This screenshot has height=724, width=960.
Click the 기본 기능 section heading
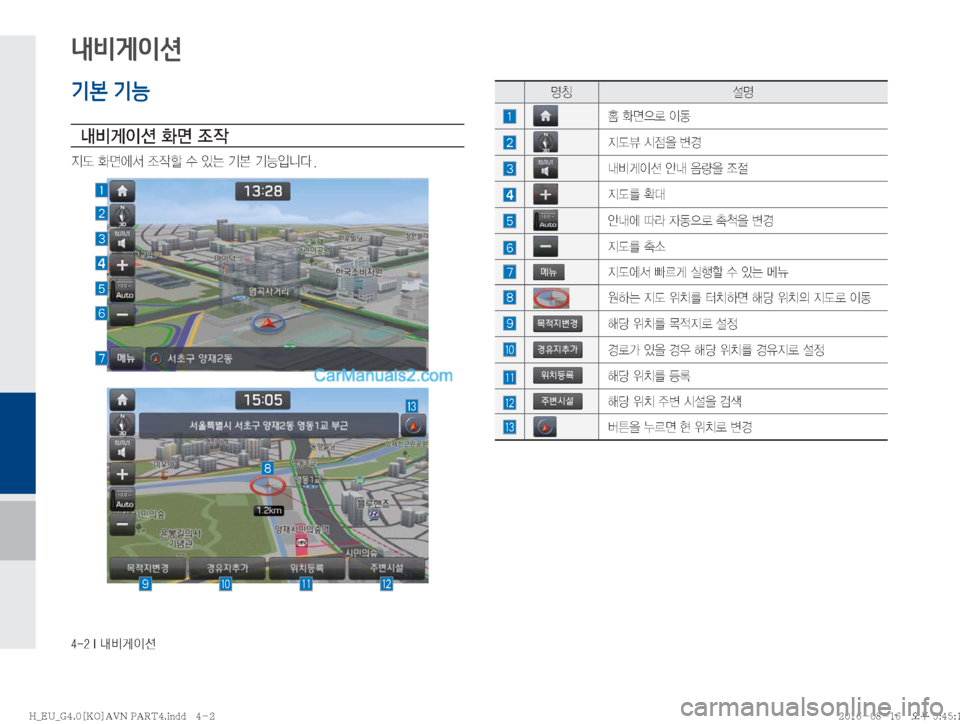[111, 91]
